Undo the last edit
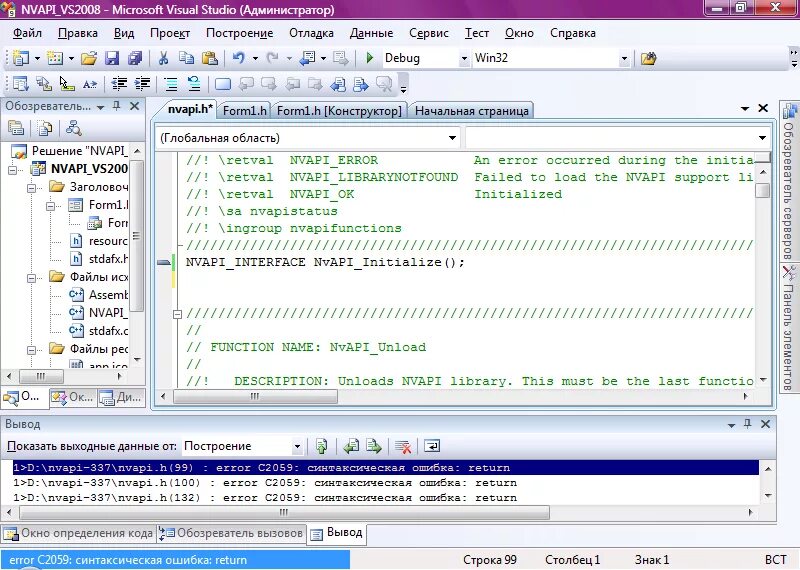800x570 pixels. (238, 58)
